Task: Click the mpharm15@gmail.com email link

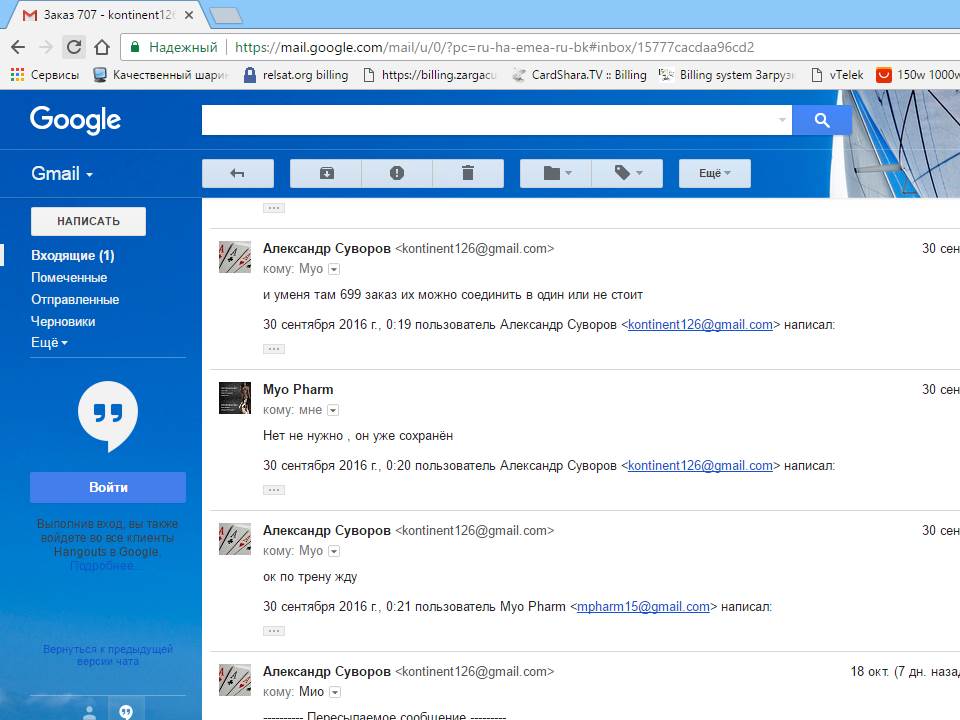Action: 643,607
